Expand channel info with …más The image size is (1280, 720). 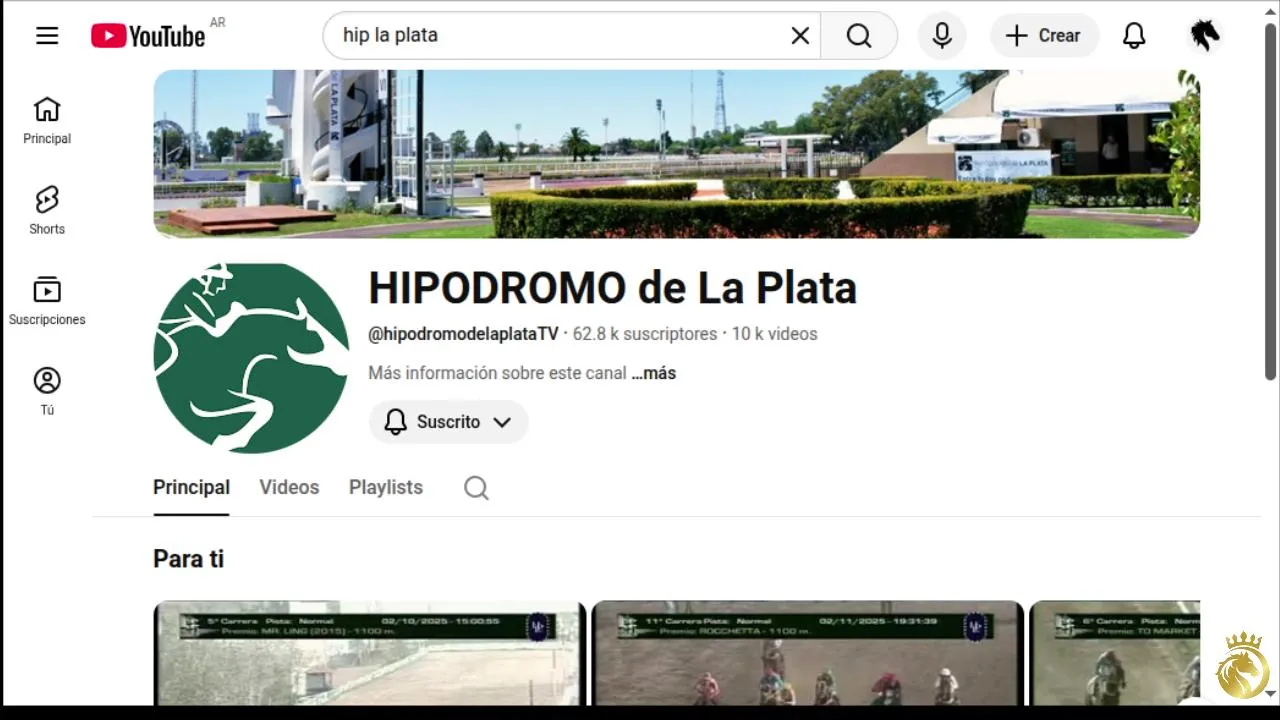tap(653, 373)
